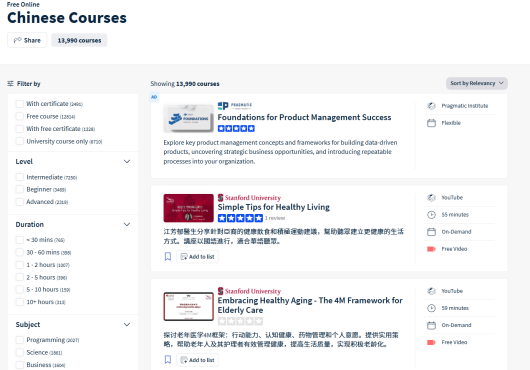Click the bookmark icon for Embracing Healthy Aging course
530x370 pixels.
pyautogui.click(x=168, y=360)
